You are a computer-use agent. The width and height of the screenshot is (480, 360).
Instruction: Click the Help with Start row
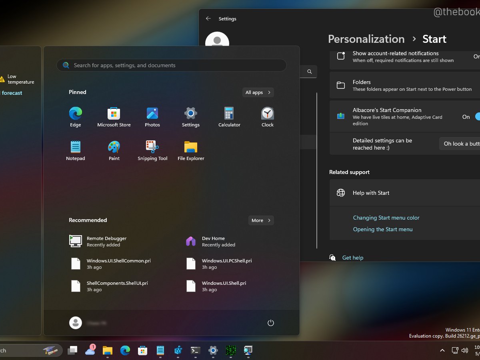405,193
